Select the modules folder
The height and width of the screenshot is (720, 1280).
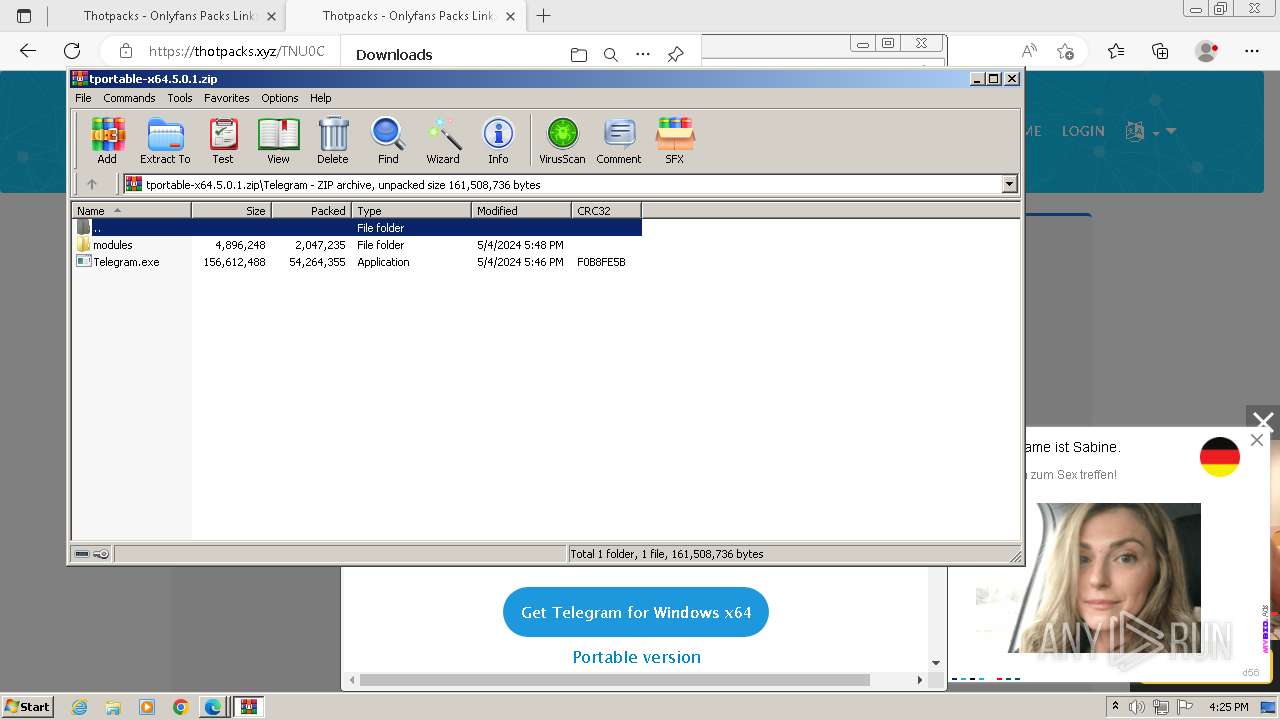tap(112, 245)
